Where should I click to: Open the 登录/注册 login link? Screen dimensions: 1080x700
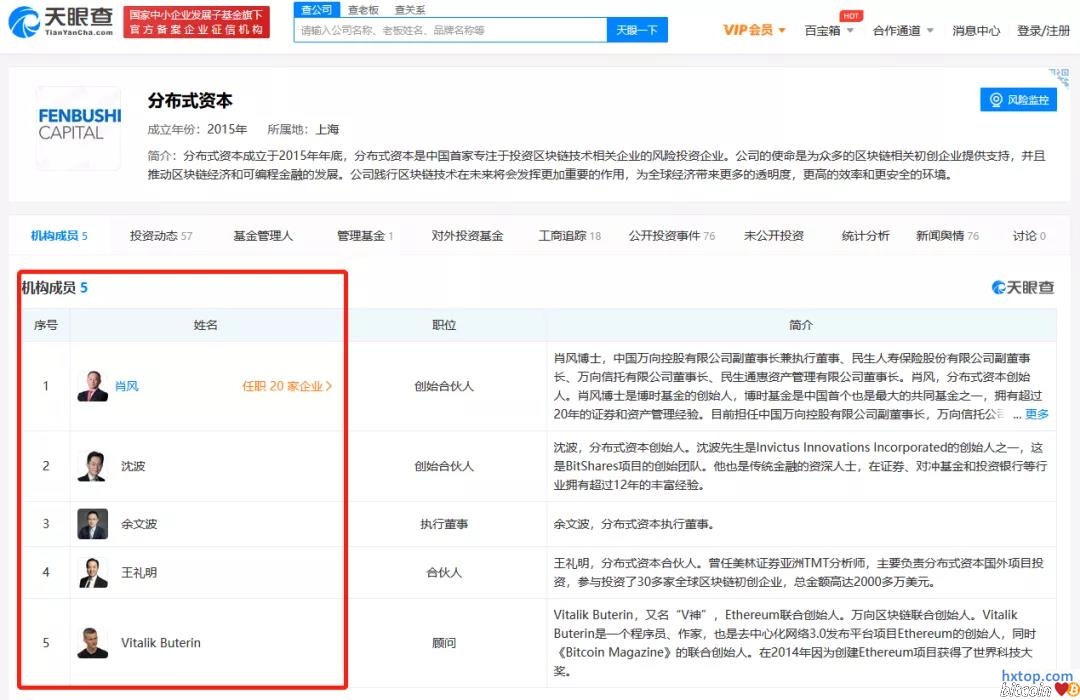tap(1043, 30)
